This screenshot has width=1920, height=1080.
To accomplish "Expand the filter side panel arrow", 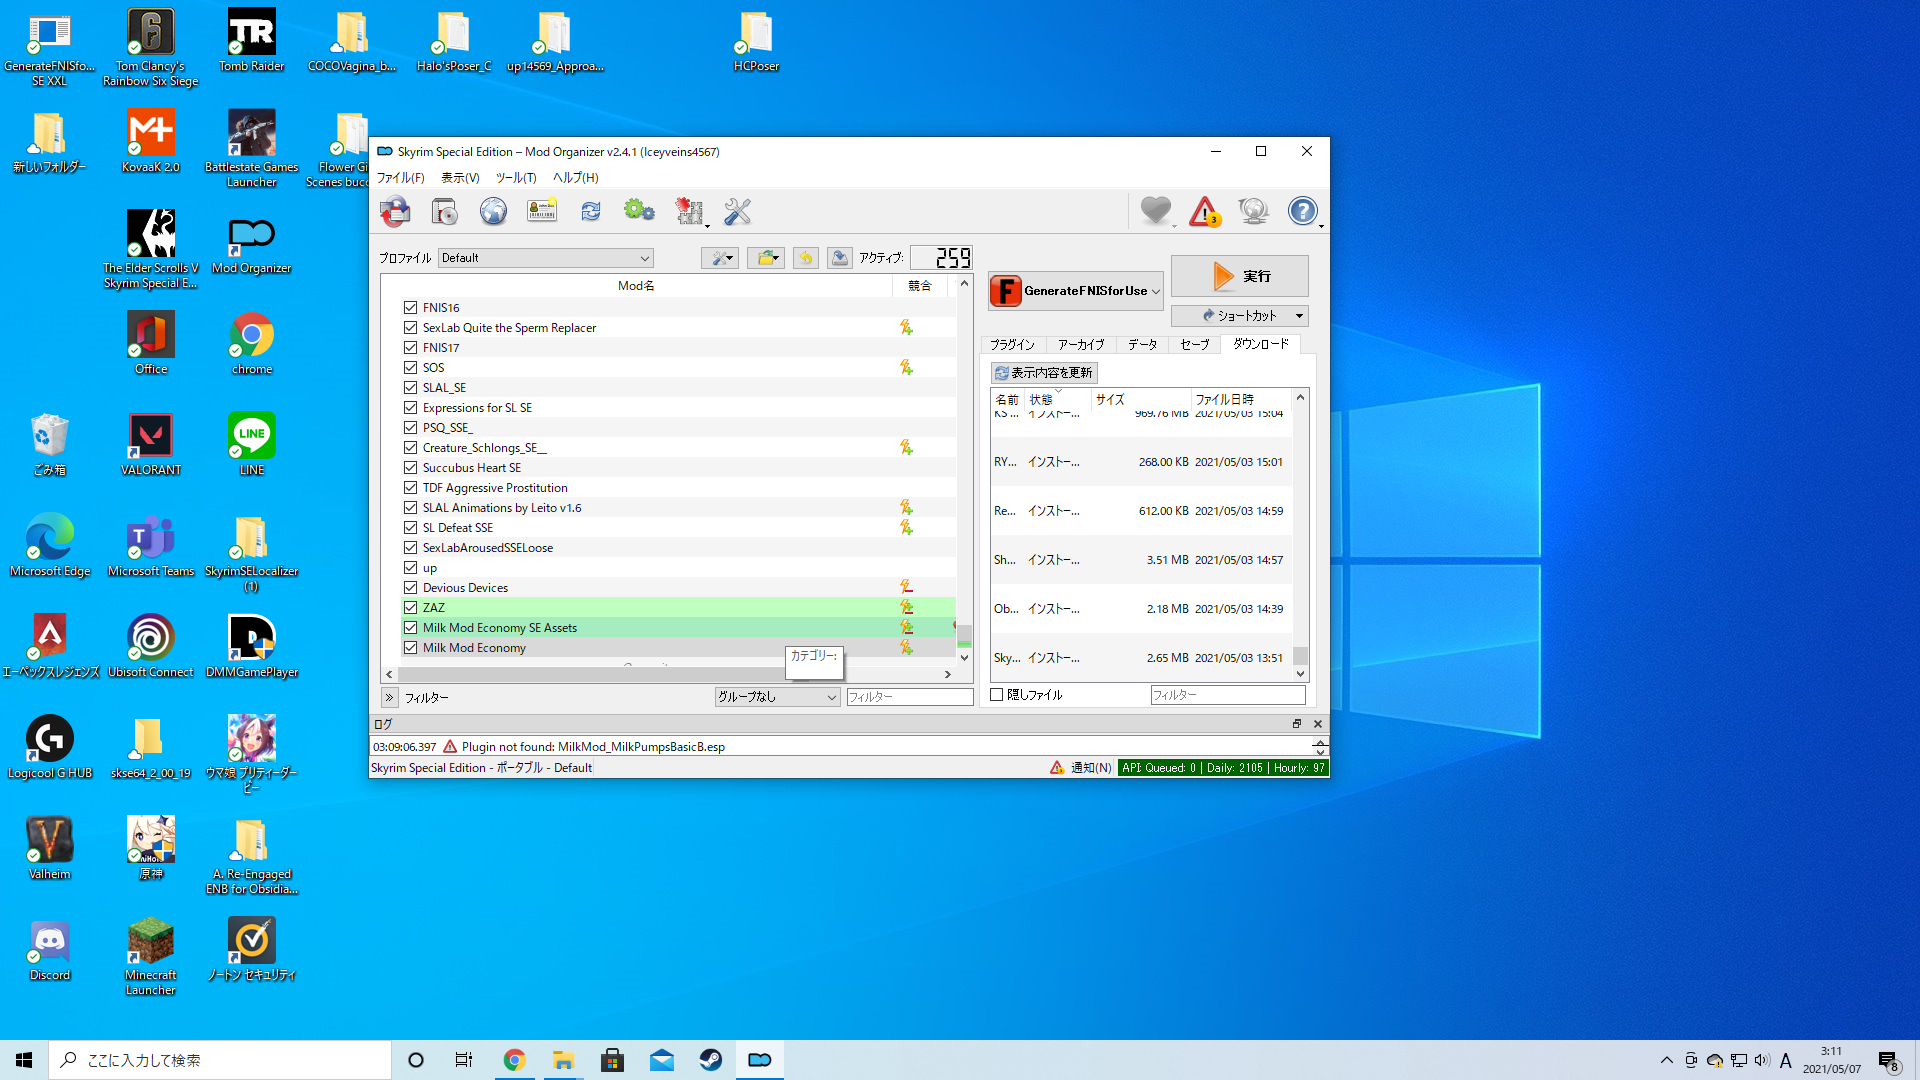I will 389,697.
